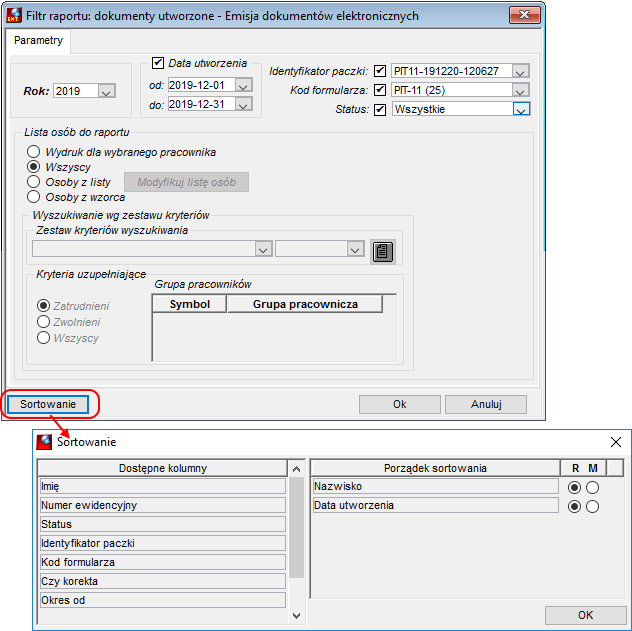
Task: Select Data utworzenia in sort order list
Action: (436, 505)
